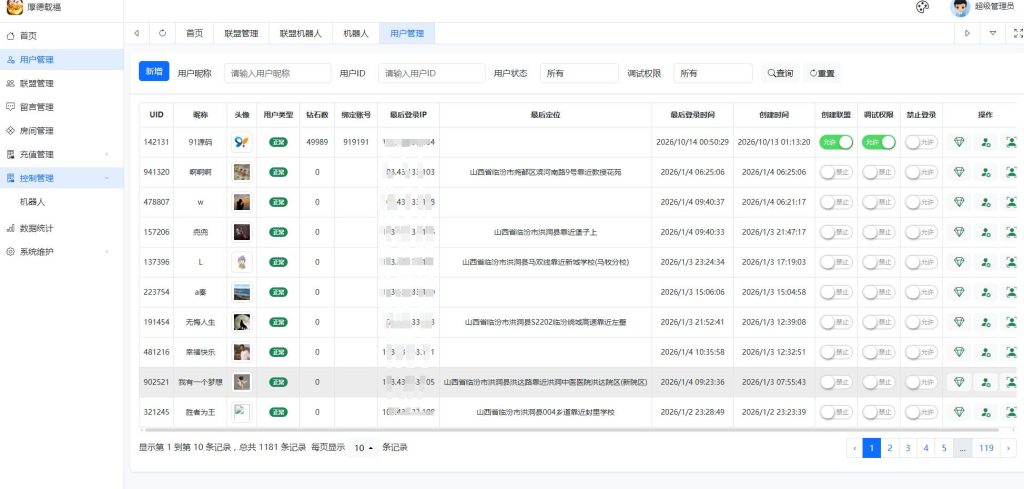Open the theme palette icon in header
The height and width of the screenshot is (489, 1024).
[922, 7]
